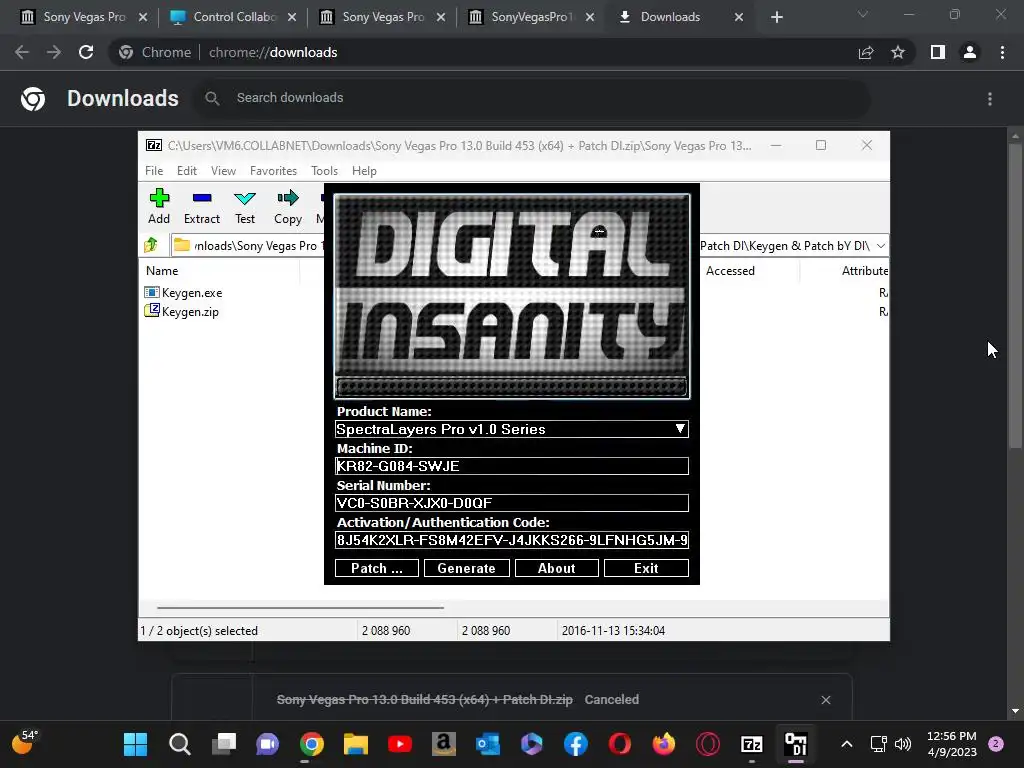Screen dimensions: 1024x768
Task: Close the Downloads Chrome tab
Action: 739,17
